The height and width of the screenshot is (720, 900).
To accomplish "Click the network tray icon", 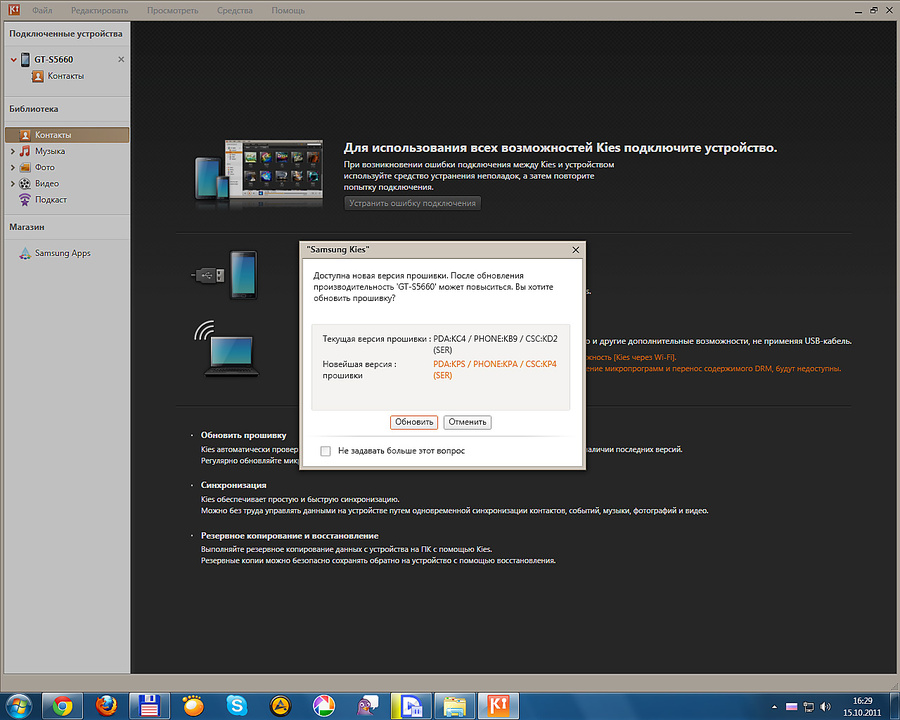I will coord(809,707).
